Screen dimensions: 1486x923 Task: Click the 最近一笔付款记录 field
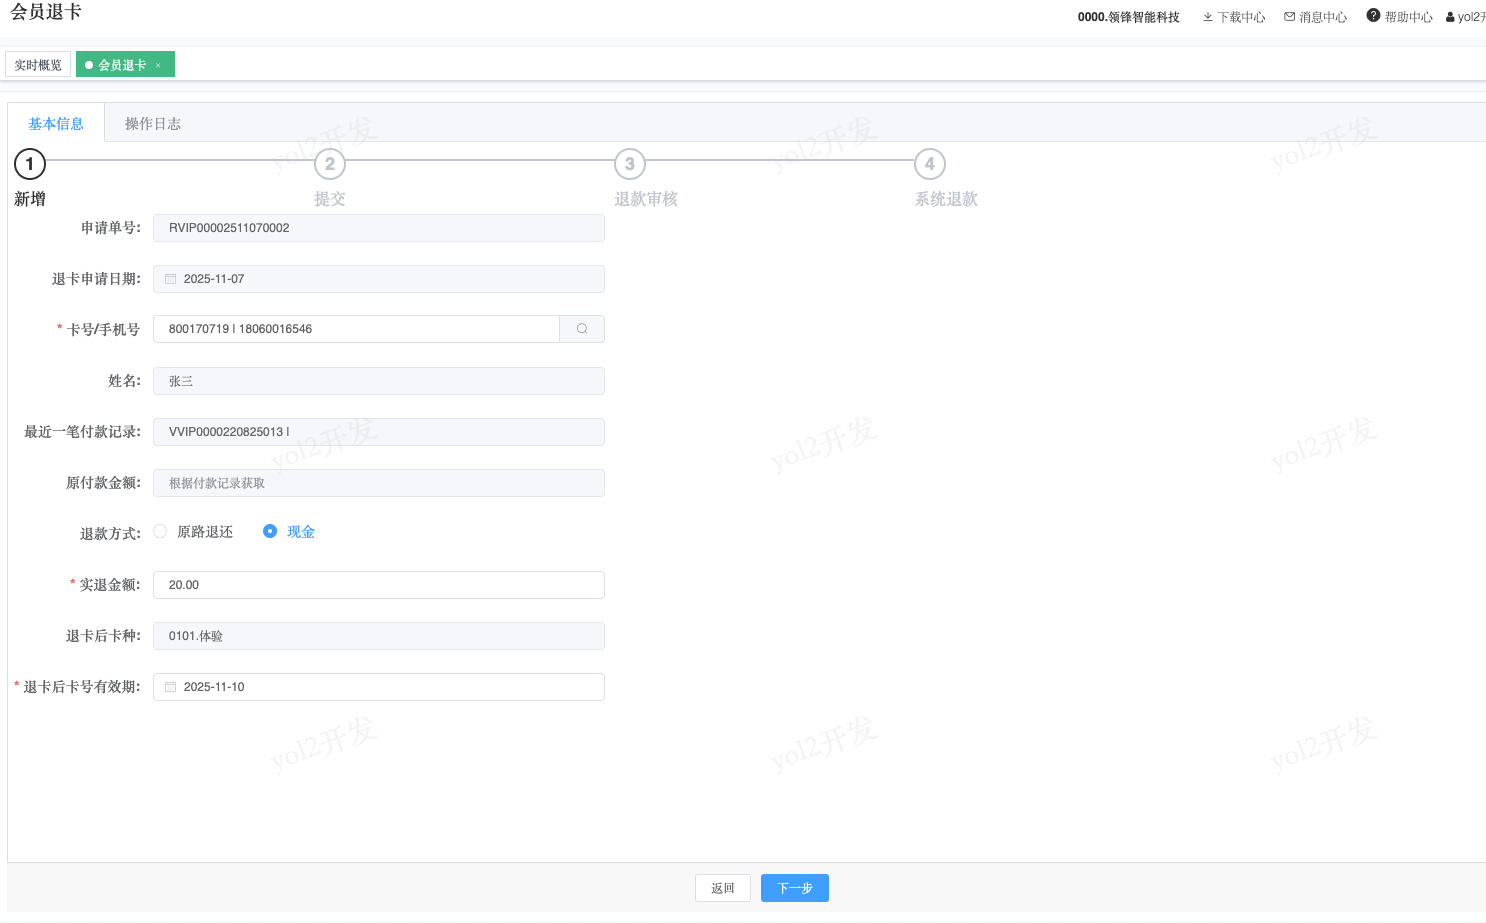tap(379, 432)
